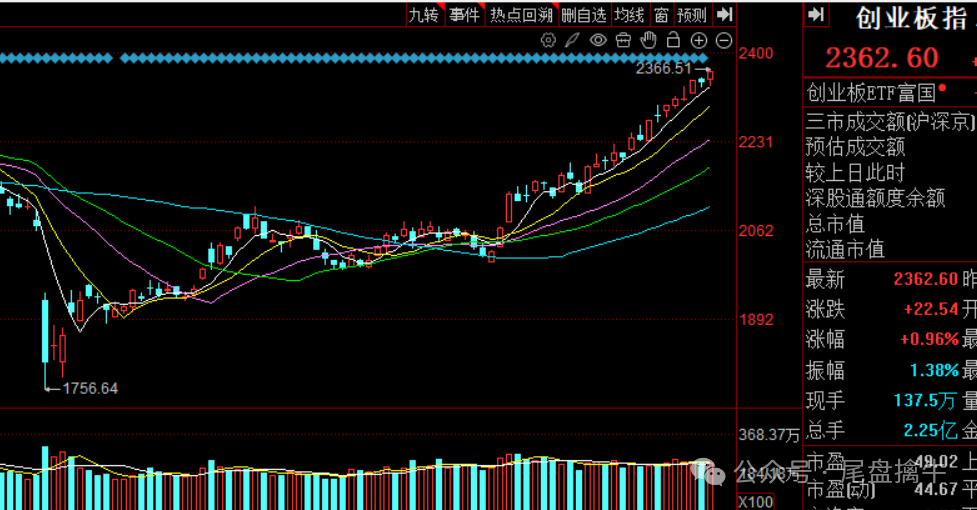Image resolution: width=977 pixels, height=510 pixels.
Task: Click the 创业板指 index title
Action: pyautogui.click(x=912, y=18)
